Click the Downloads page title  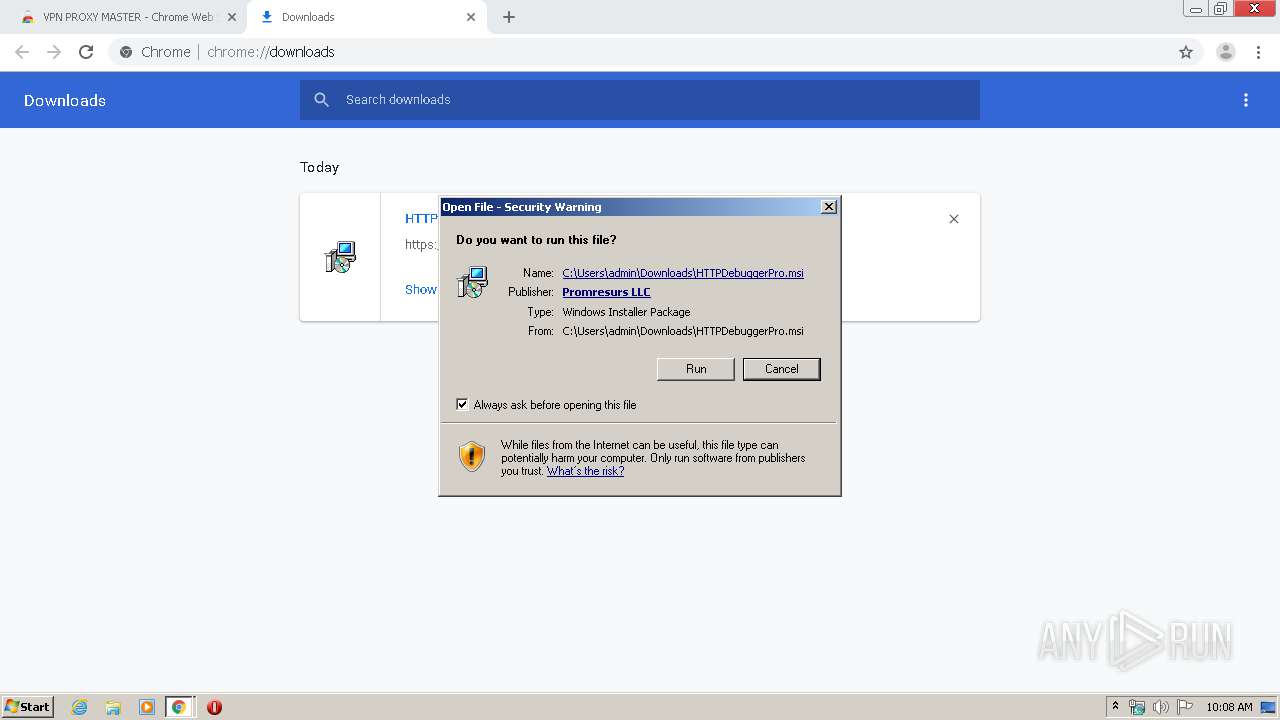(x=65, y=100)
